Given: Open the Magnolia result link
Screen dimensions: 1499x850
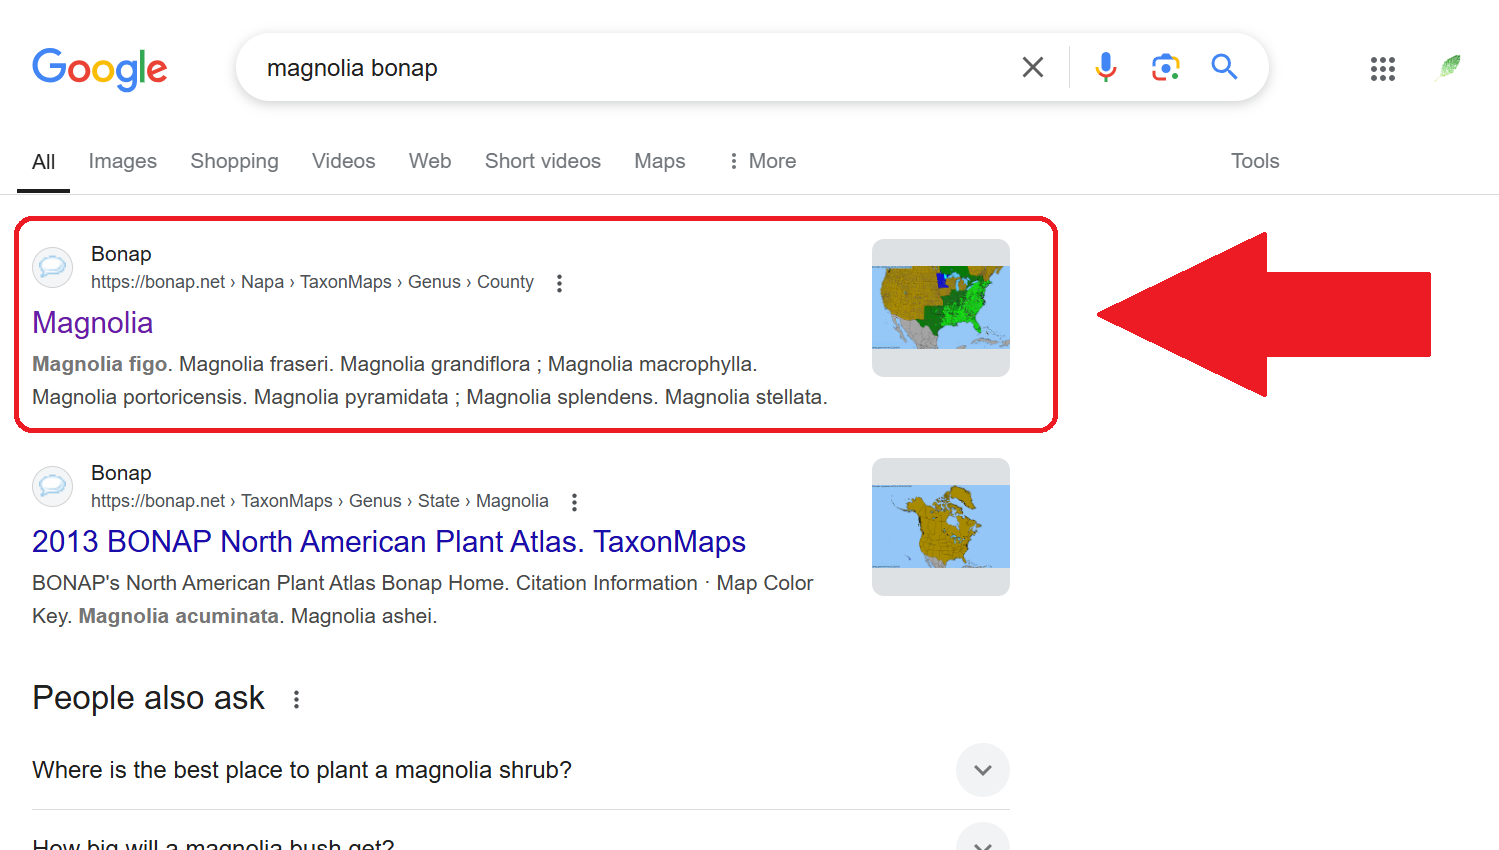Looking at the screenshot, I should click(92, 323).
